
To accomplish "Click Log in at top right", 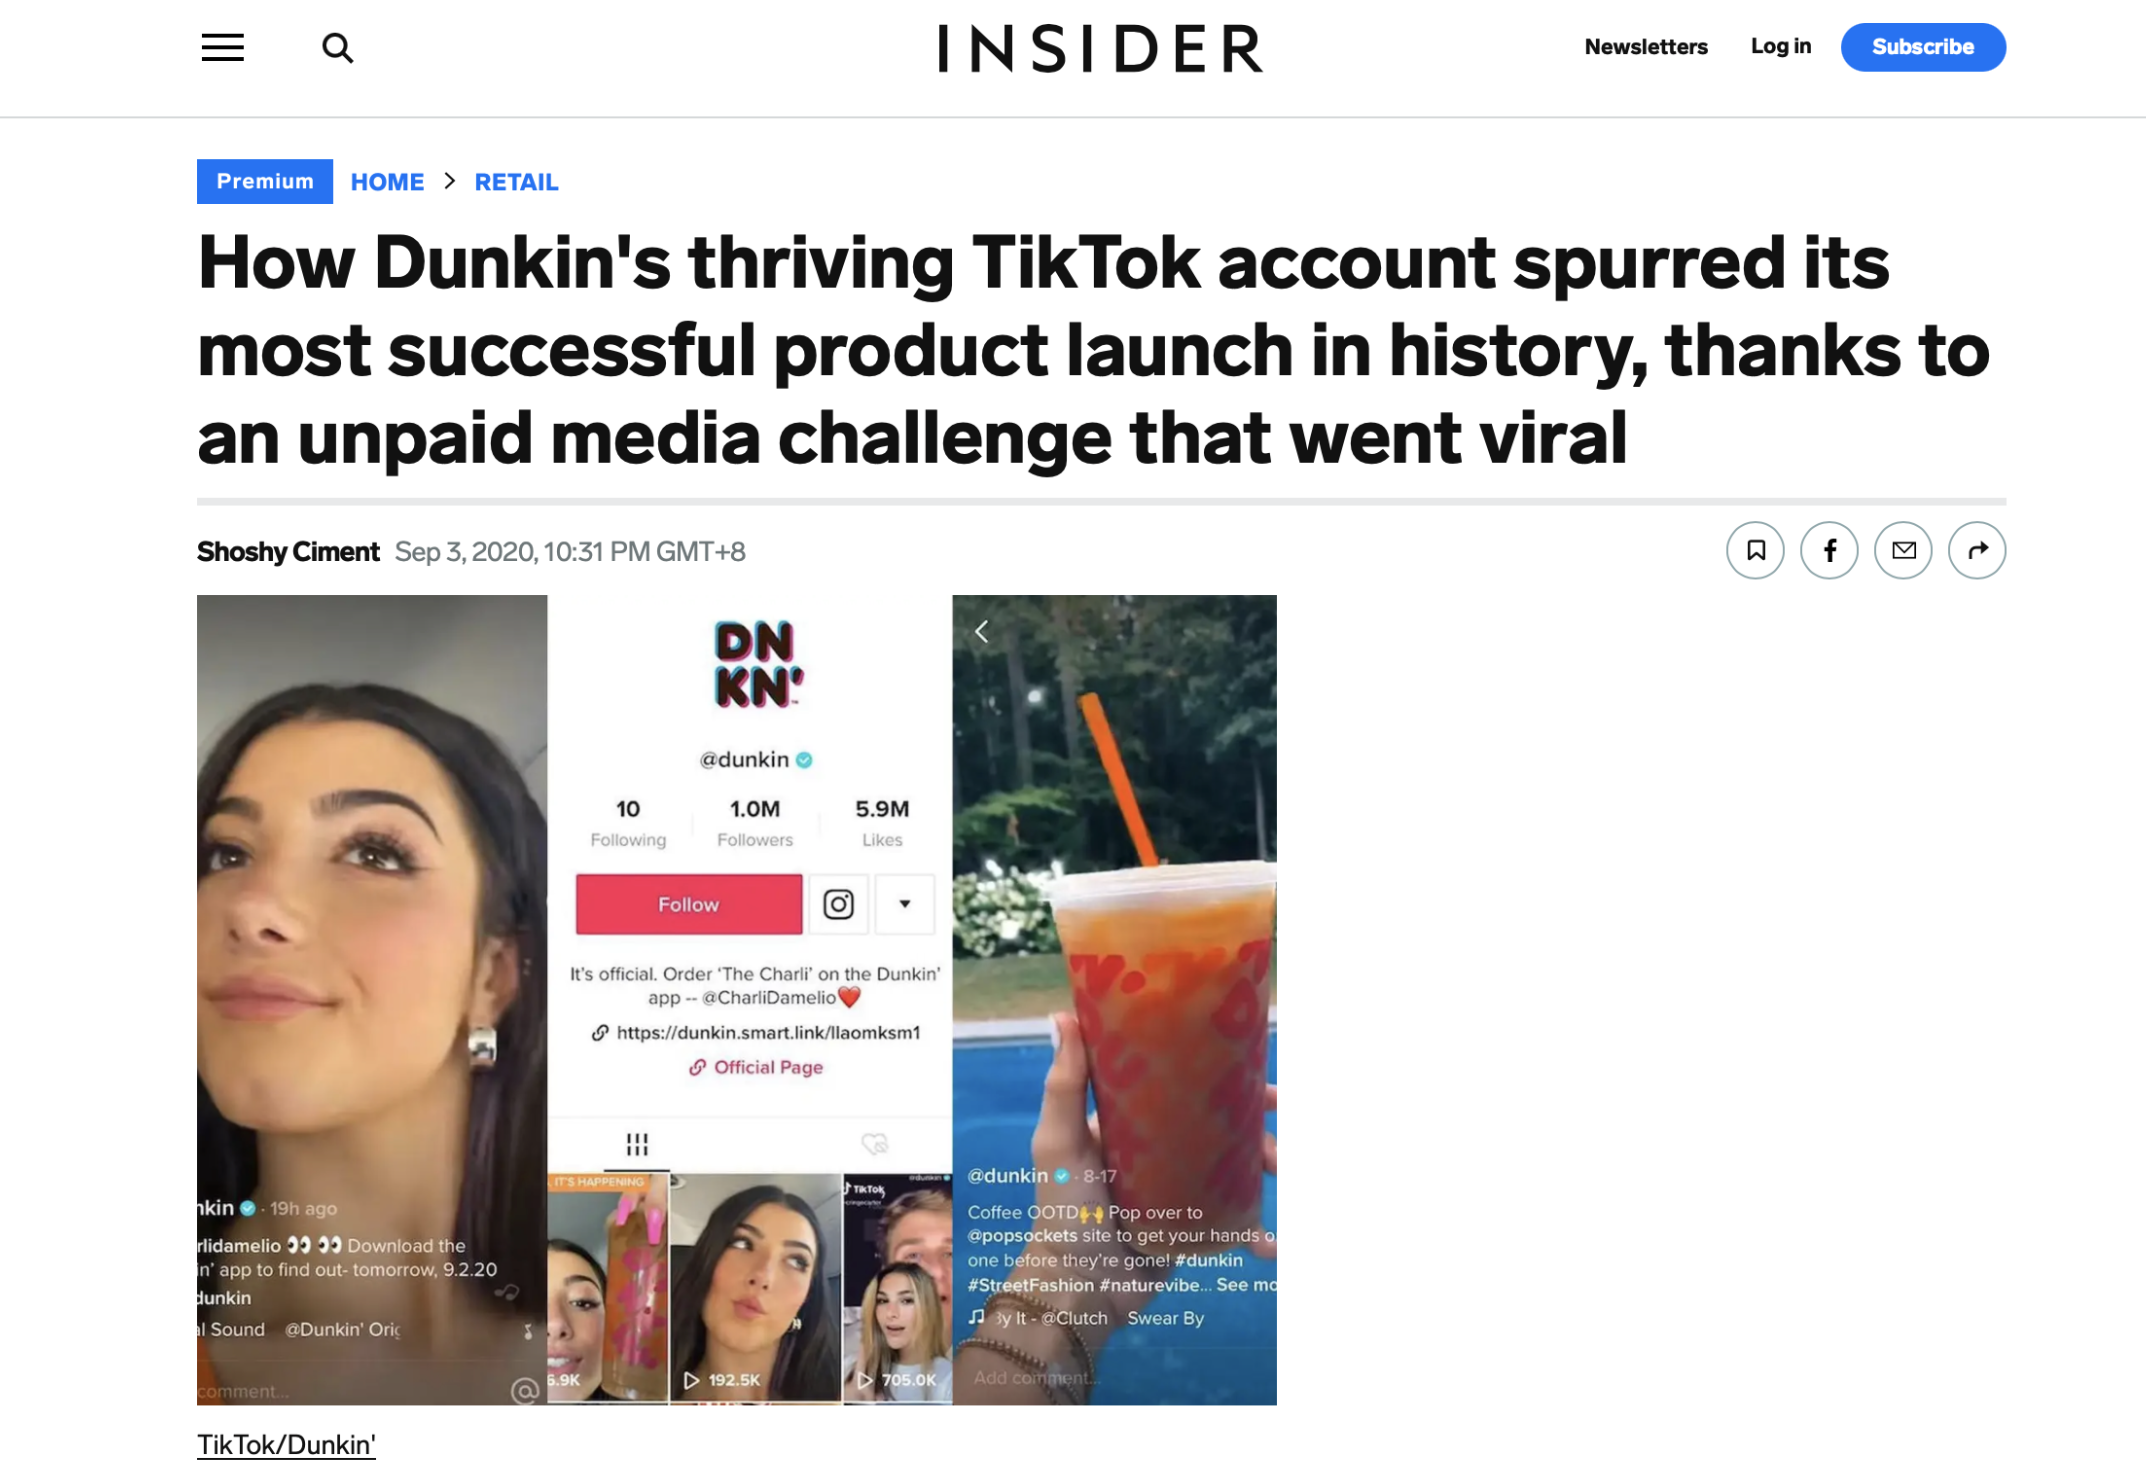I will 1781,46.
